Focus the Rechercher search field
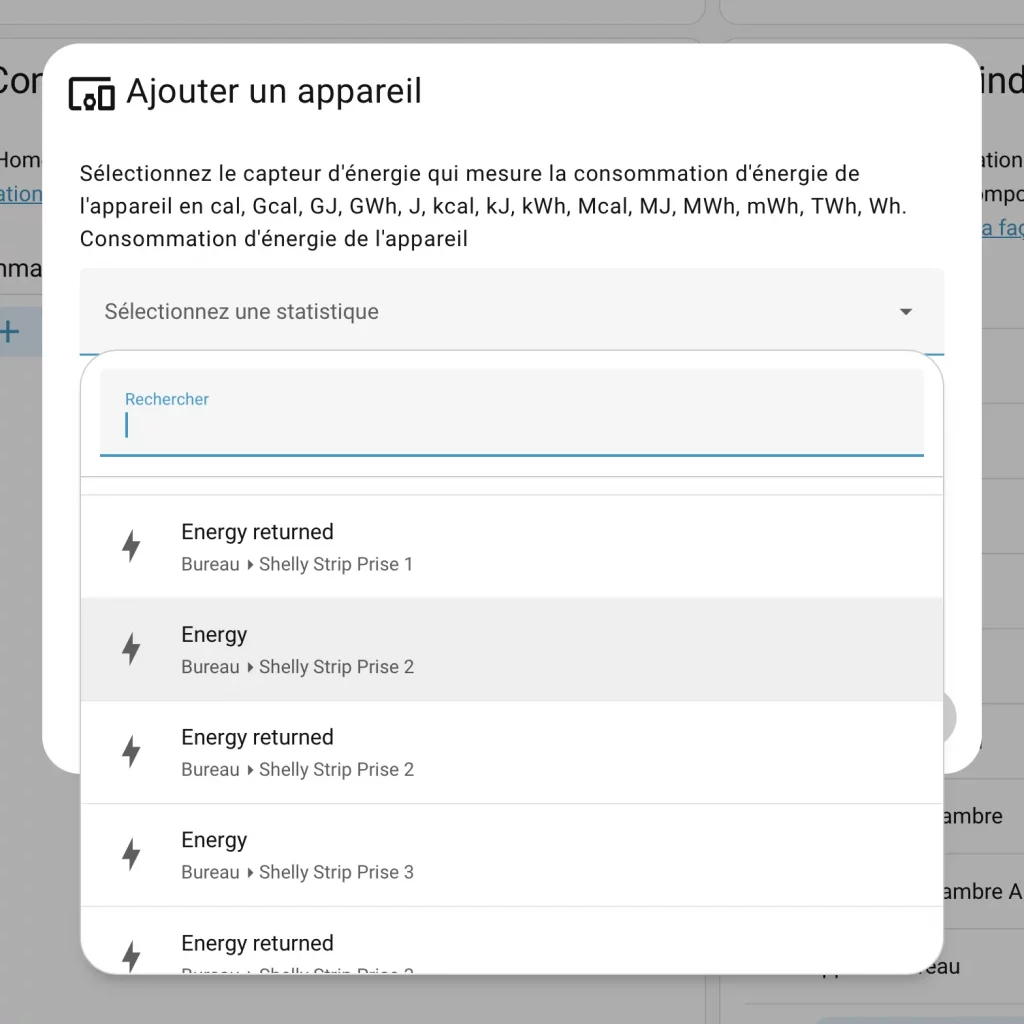 coord(510,426)
